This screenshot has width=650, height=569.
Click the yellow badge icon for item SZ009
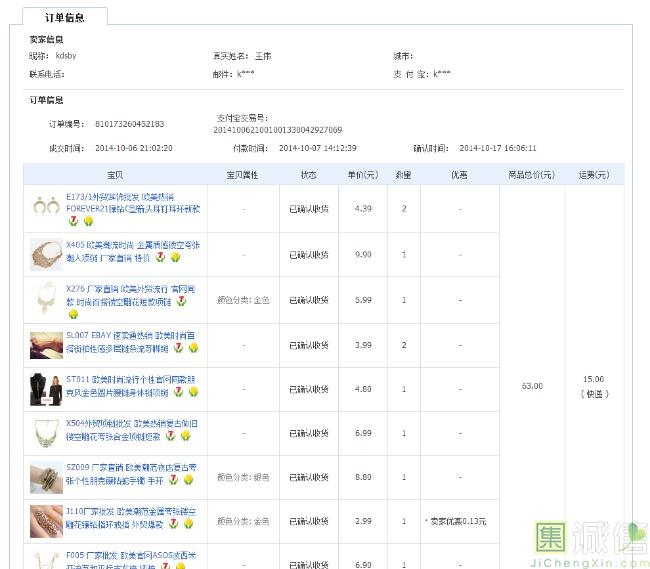[189, 479]
